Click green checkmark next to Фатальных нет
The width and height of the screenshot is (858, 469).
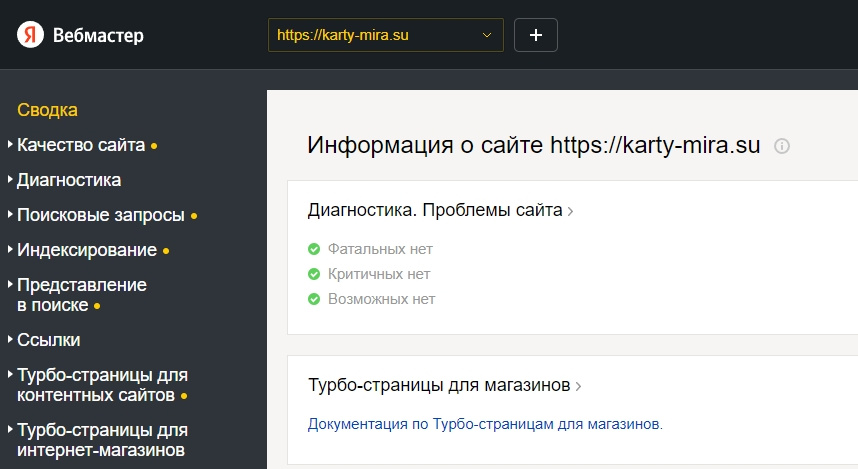tap(314, 249)
